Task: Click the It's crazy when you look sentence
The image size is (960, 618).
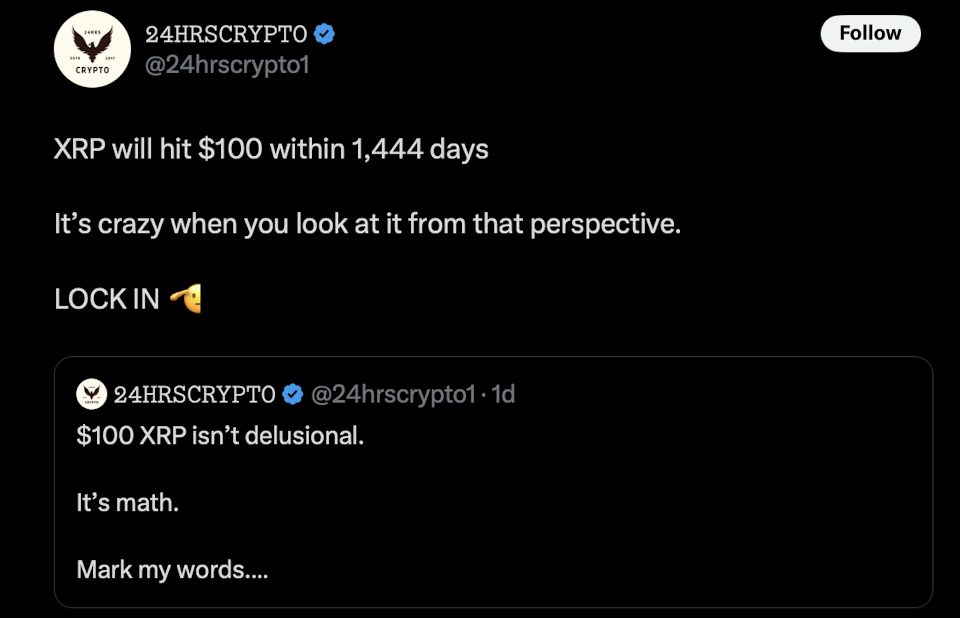Action: coord(365,222)
